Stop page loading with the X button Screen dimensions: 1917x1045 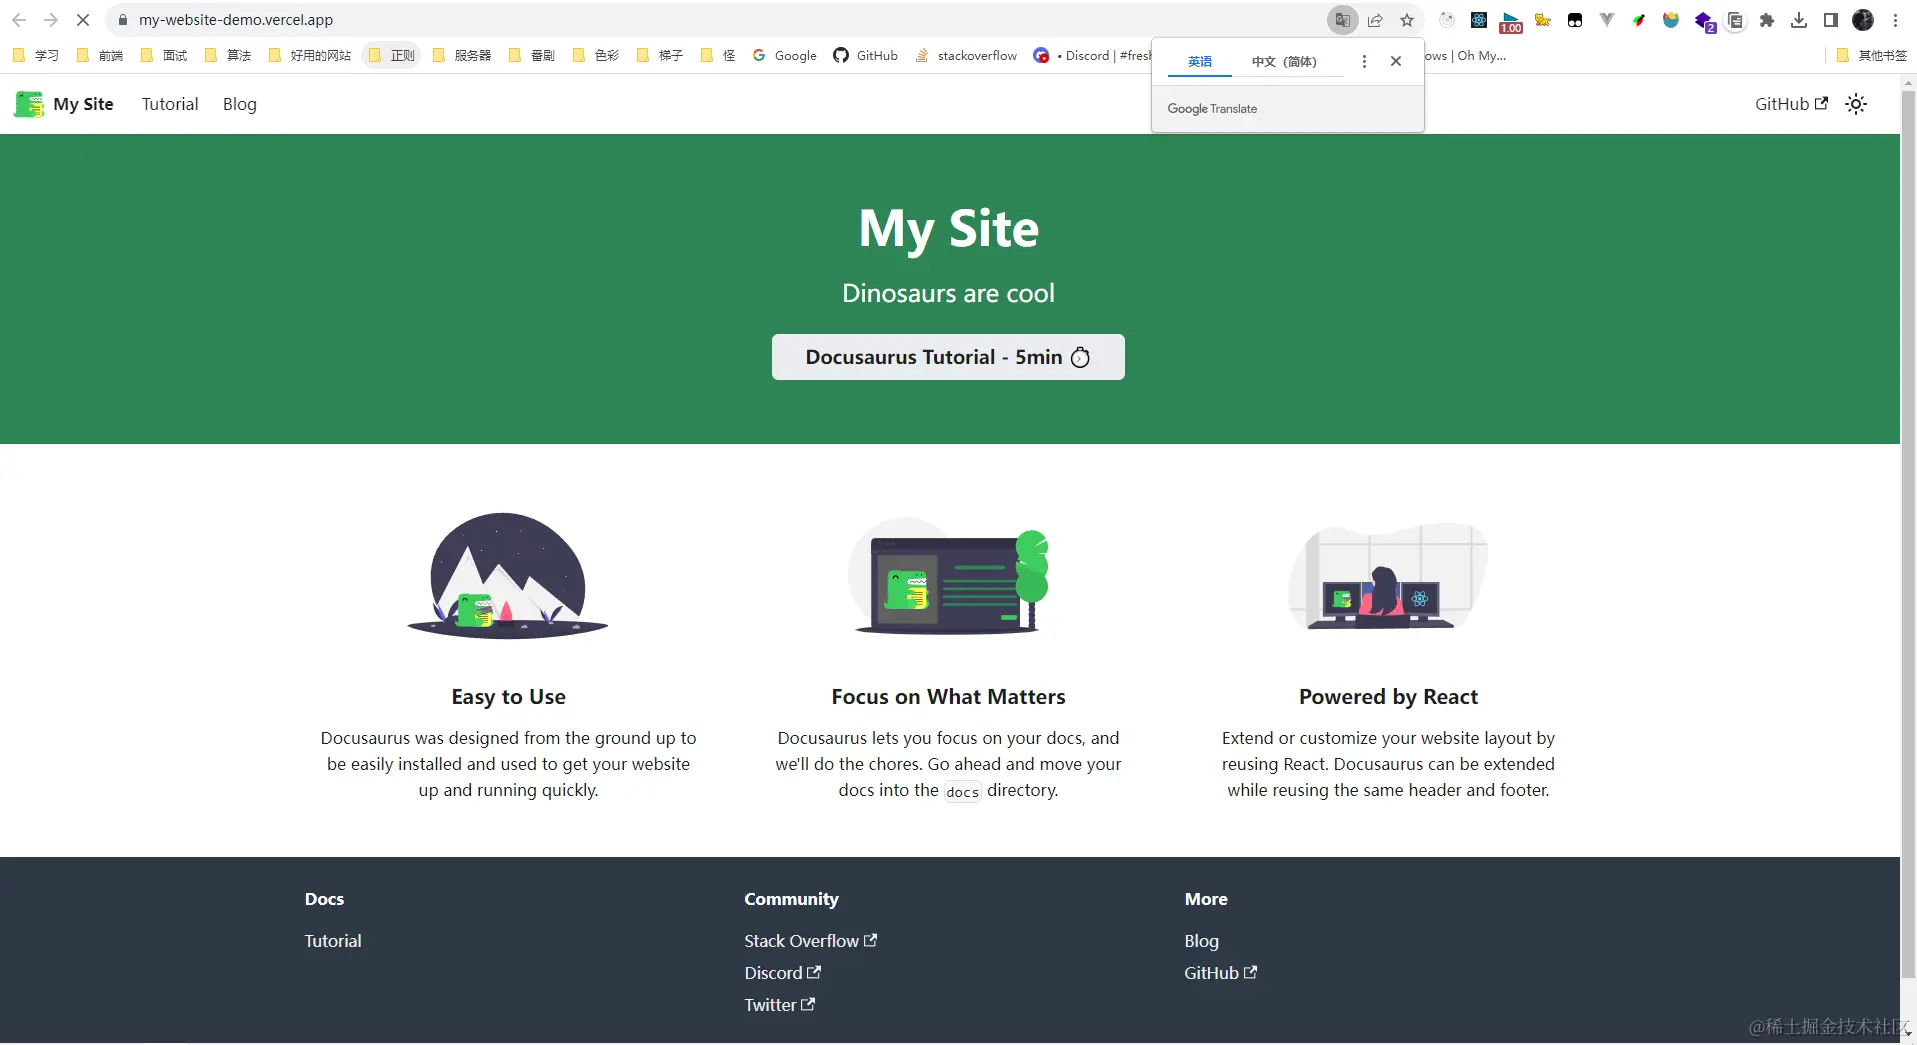click(x=83, y=20)
